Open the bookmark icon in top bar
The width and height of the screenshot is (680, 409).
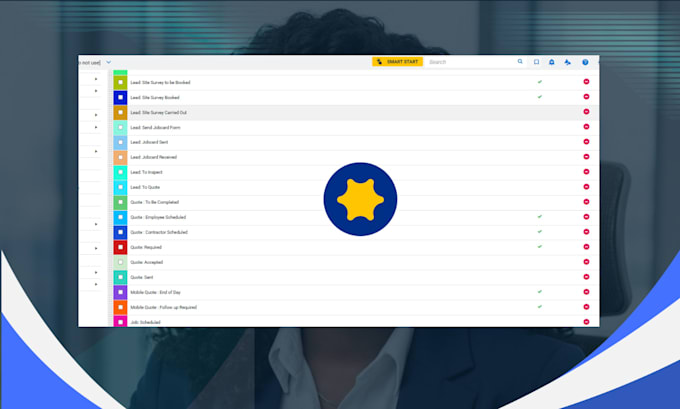(x=536, y=62)
